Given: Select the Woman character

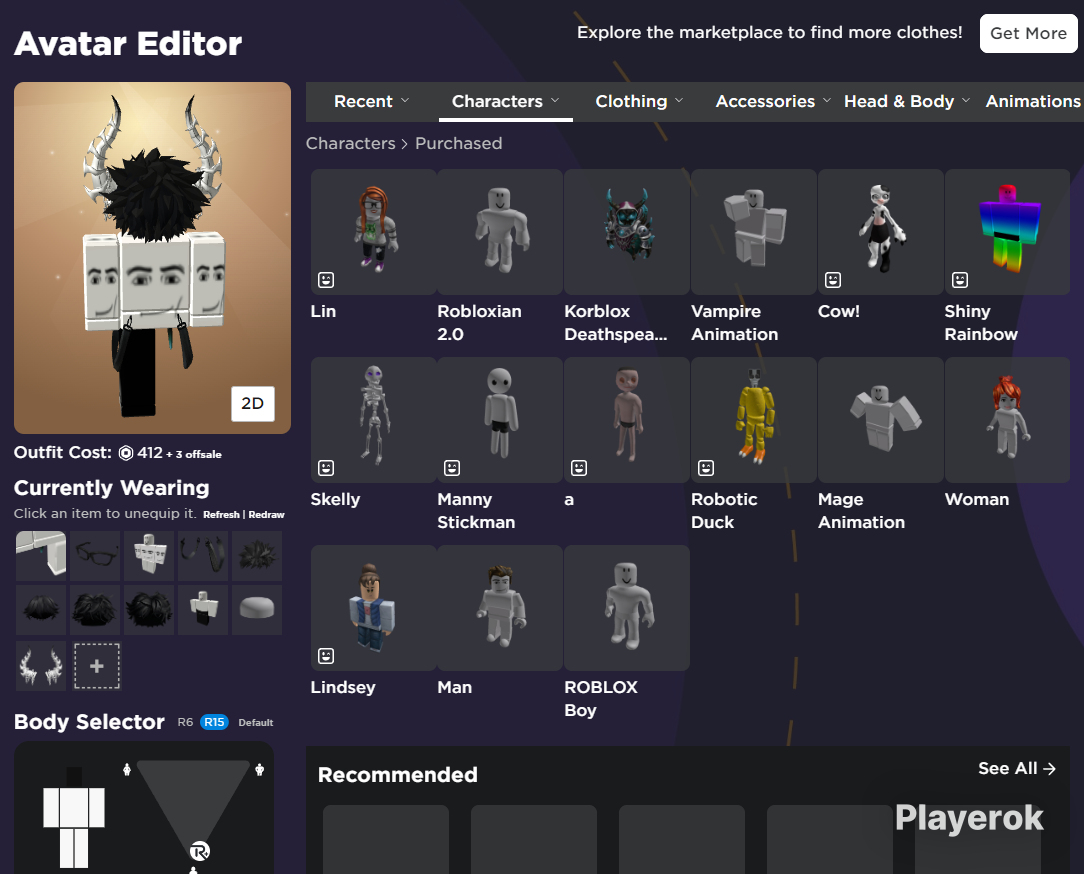Looking at the screenshot, I should click(1007, 420).
